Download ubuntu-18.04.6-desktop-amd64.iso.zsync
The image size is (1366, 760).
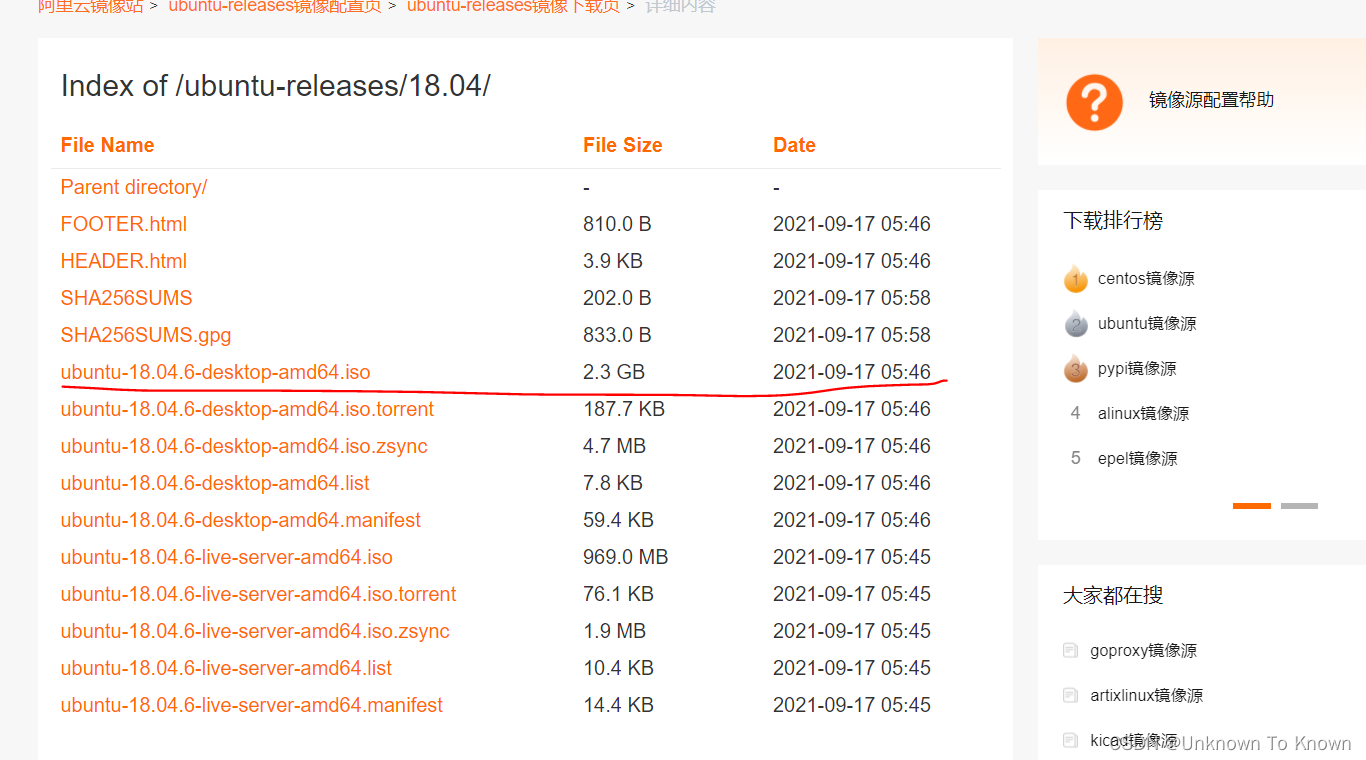click(x=244, y=446)
